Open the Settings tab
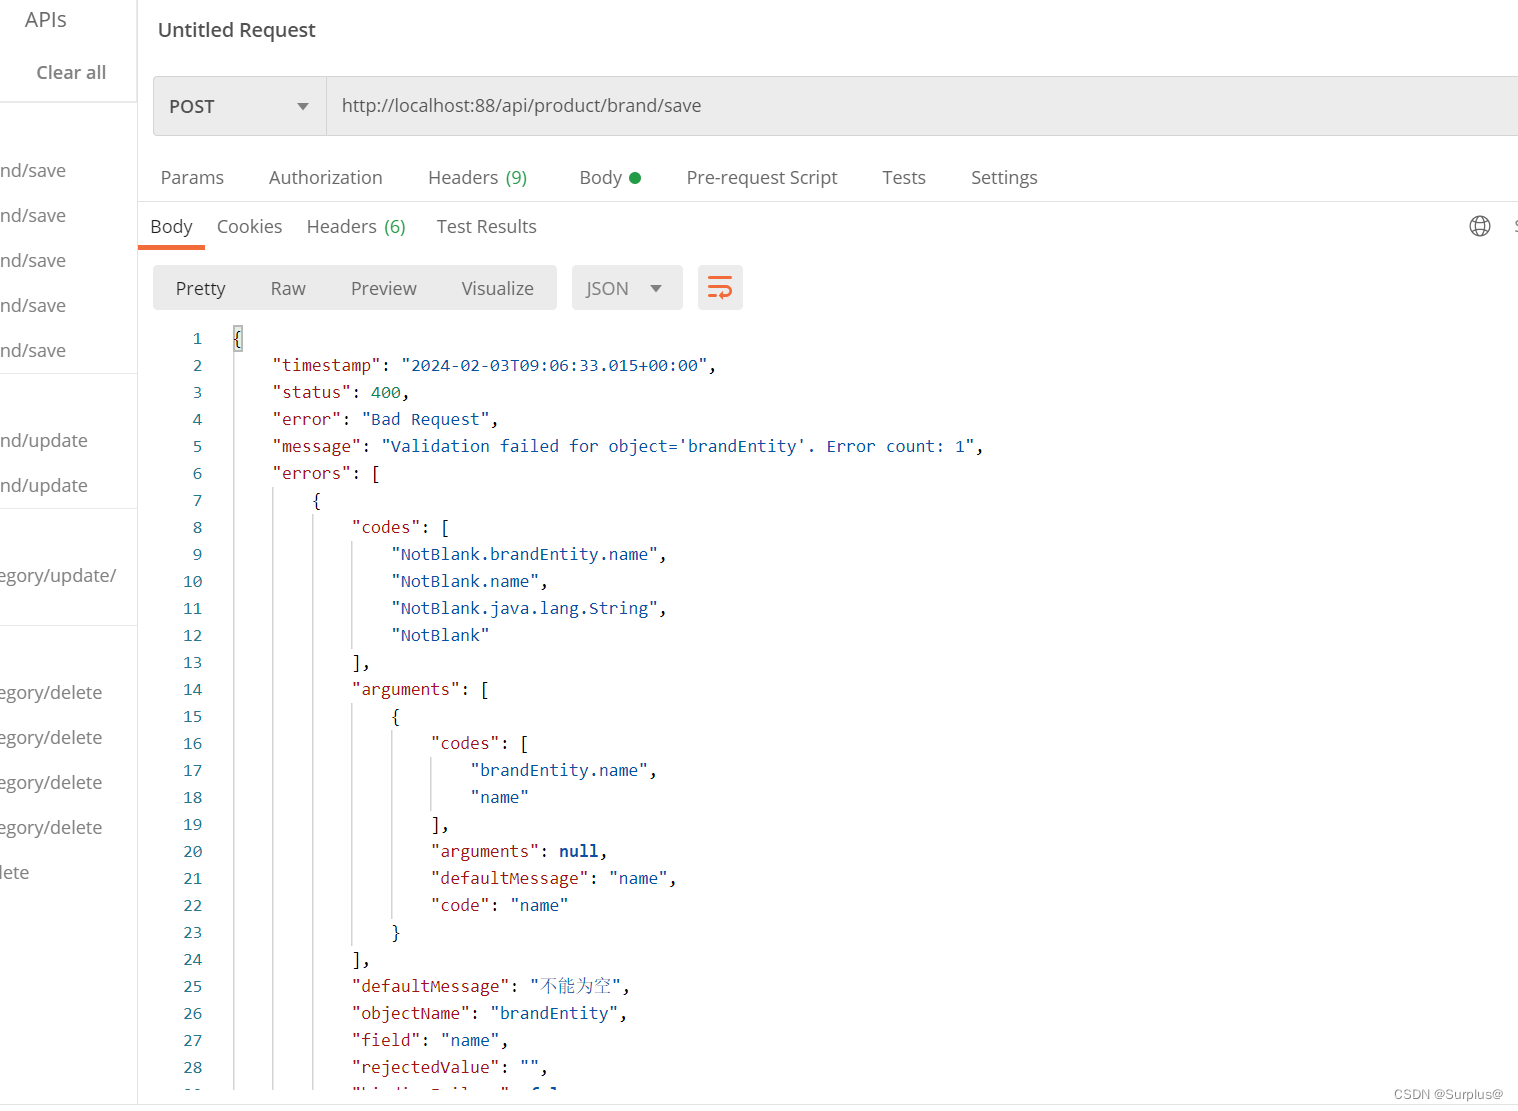The height and width of the screenshot is (1111, 1518). pos(1004,177)
